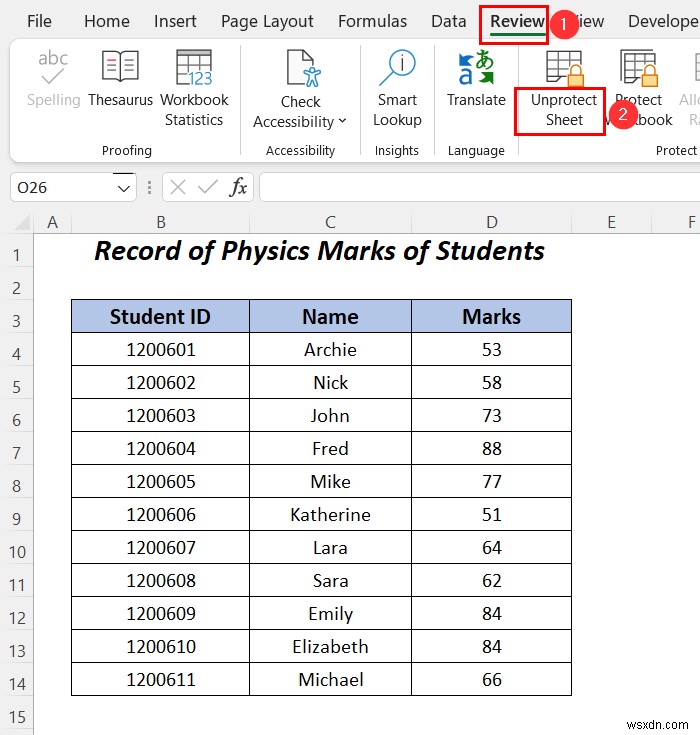The height and width of the screenshot is (735, 700).
Task: Click the Student ID header cell
Action: 160,316
